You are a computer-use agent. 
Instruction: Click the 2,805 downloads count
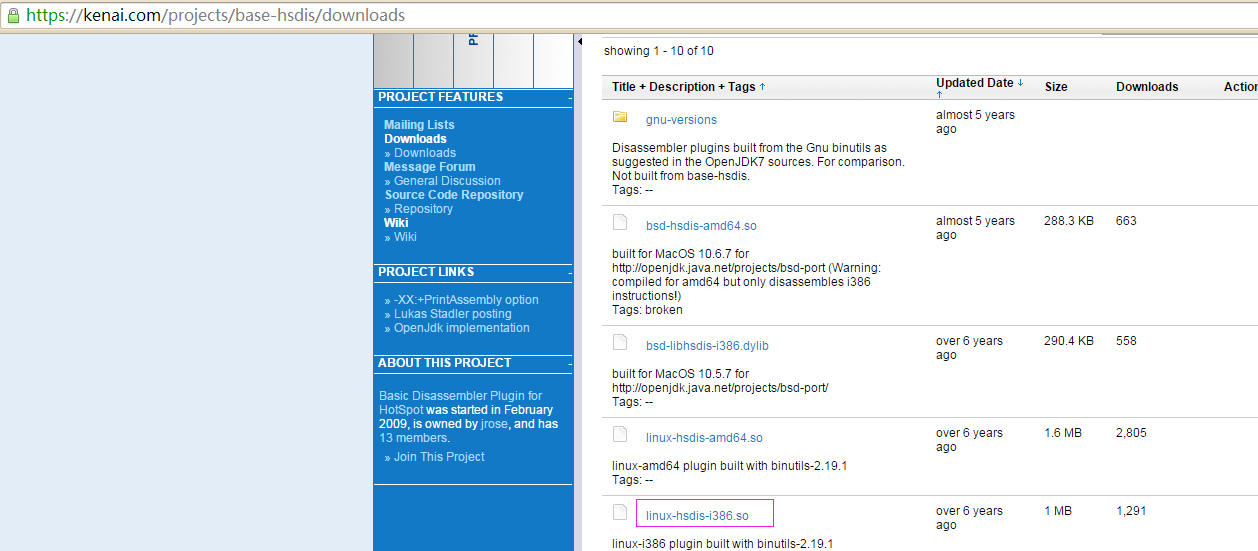1131,433
